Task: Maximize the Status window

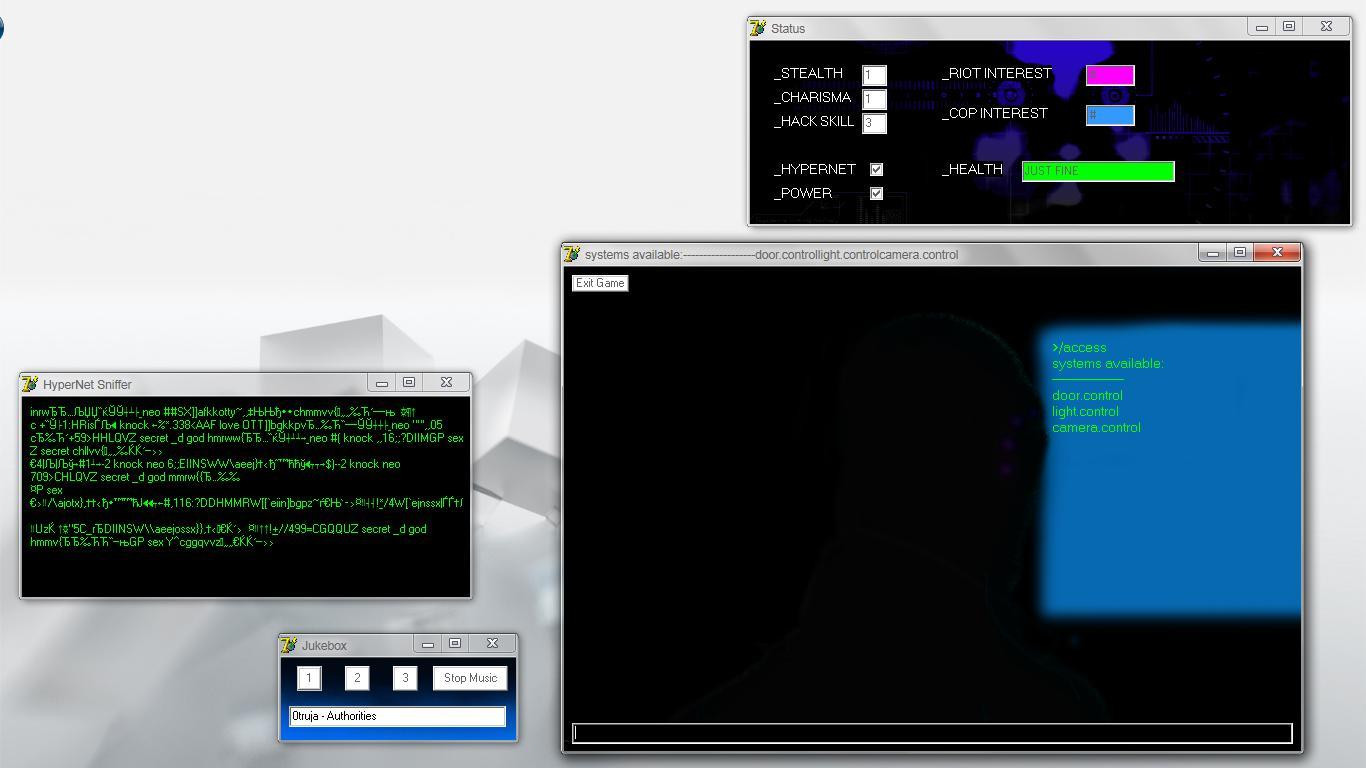Action: coord(1289,27)
